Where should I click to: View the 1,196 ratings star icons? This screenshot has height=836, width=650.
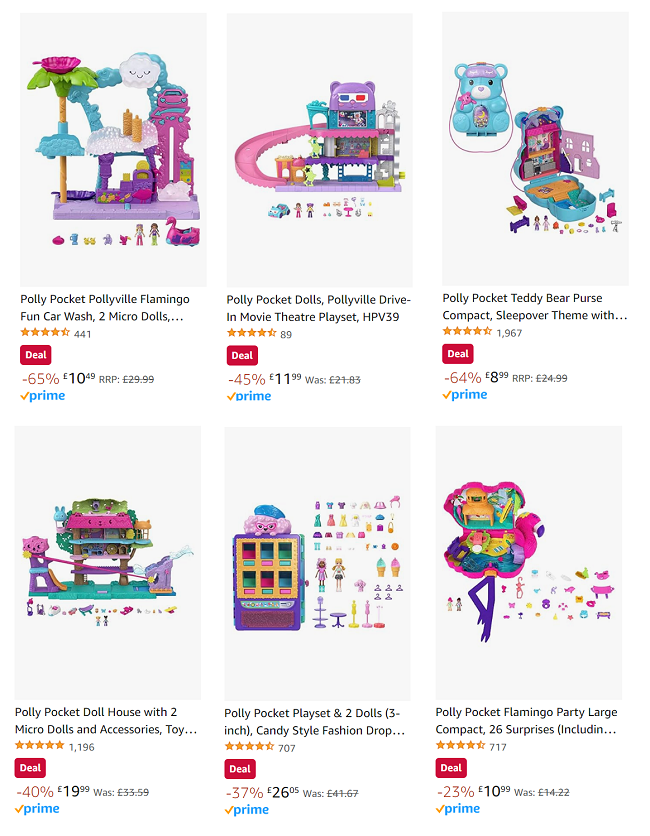(39, 745)
